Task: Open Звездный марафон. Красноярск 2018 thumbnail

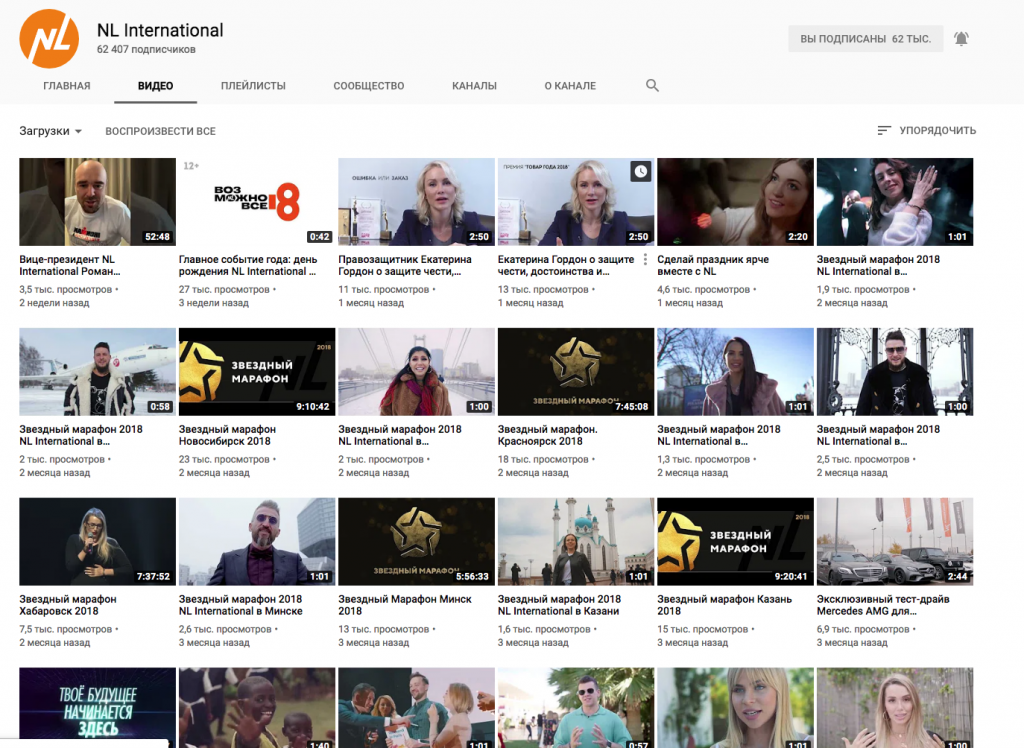Action: tap(575, 372)
